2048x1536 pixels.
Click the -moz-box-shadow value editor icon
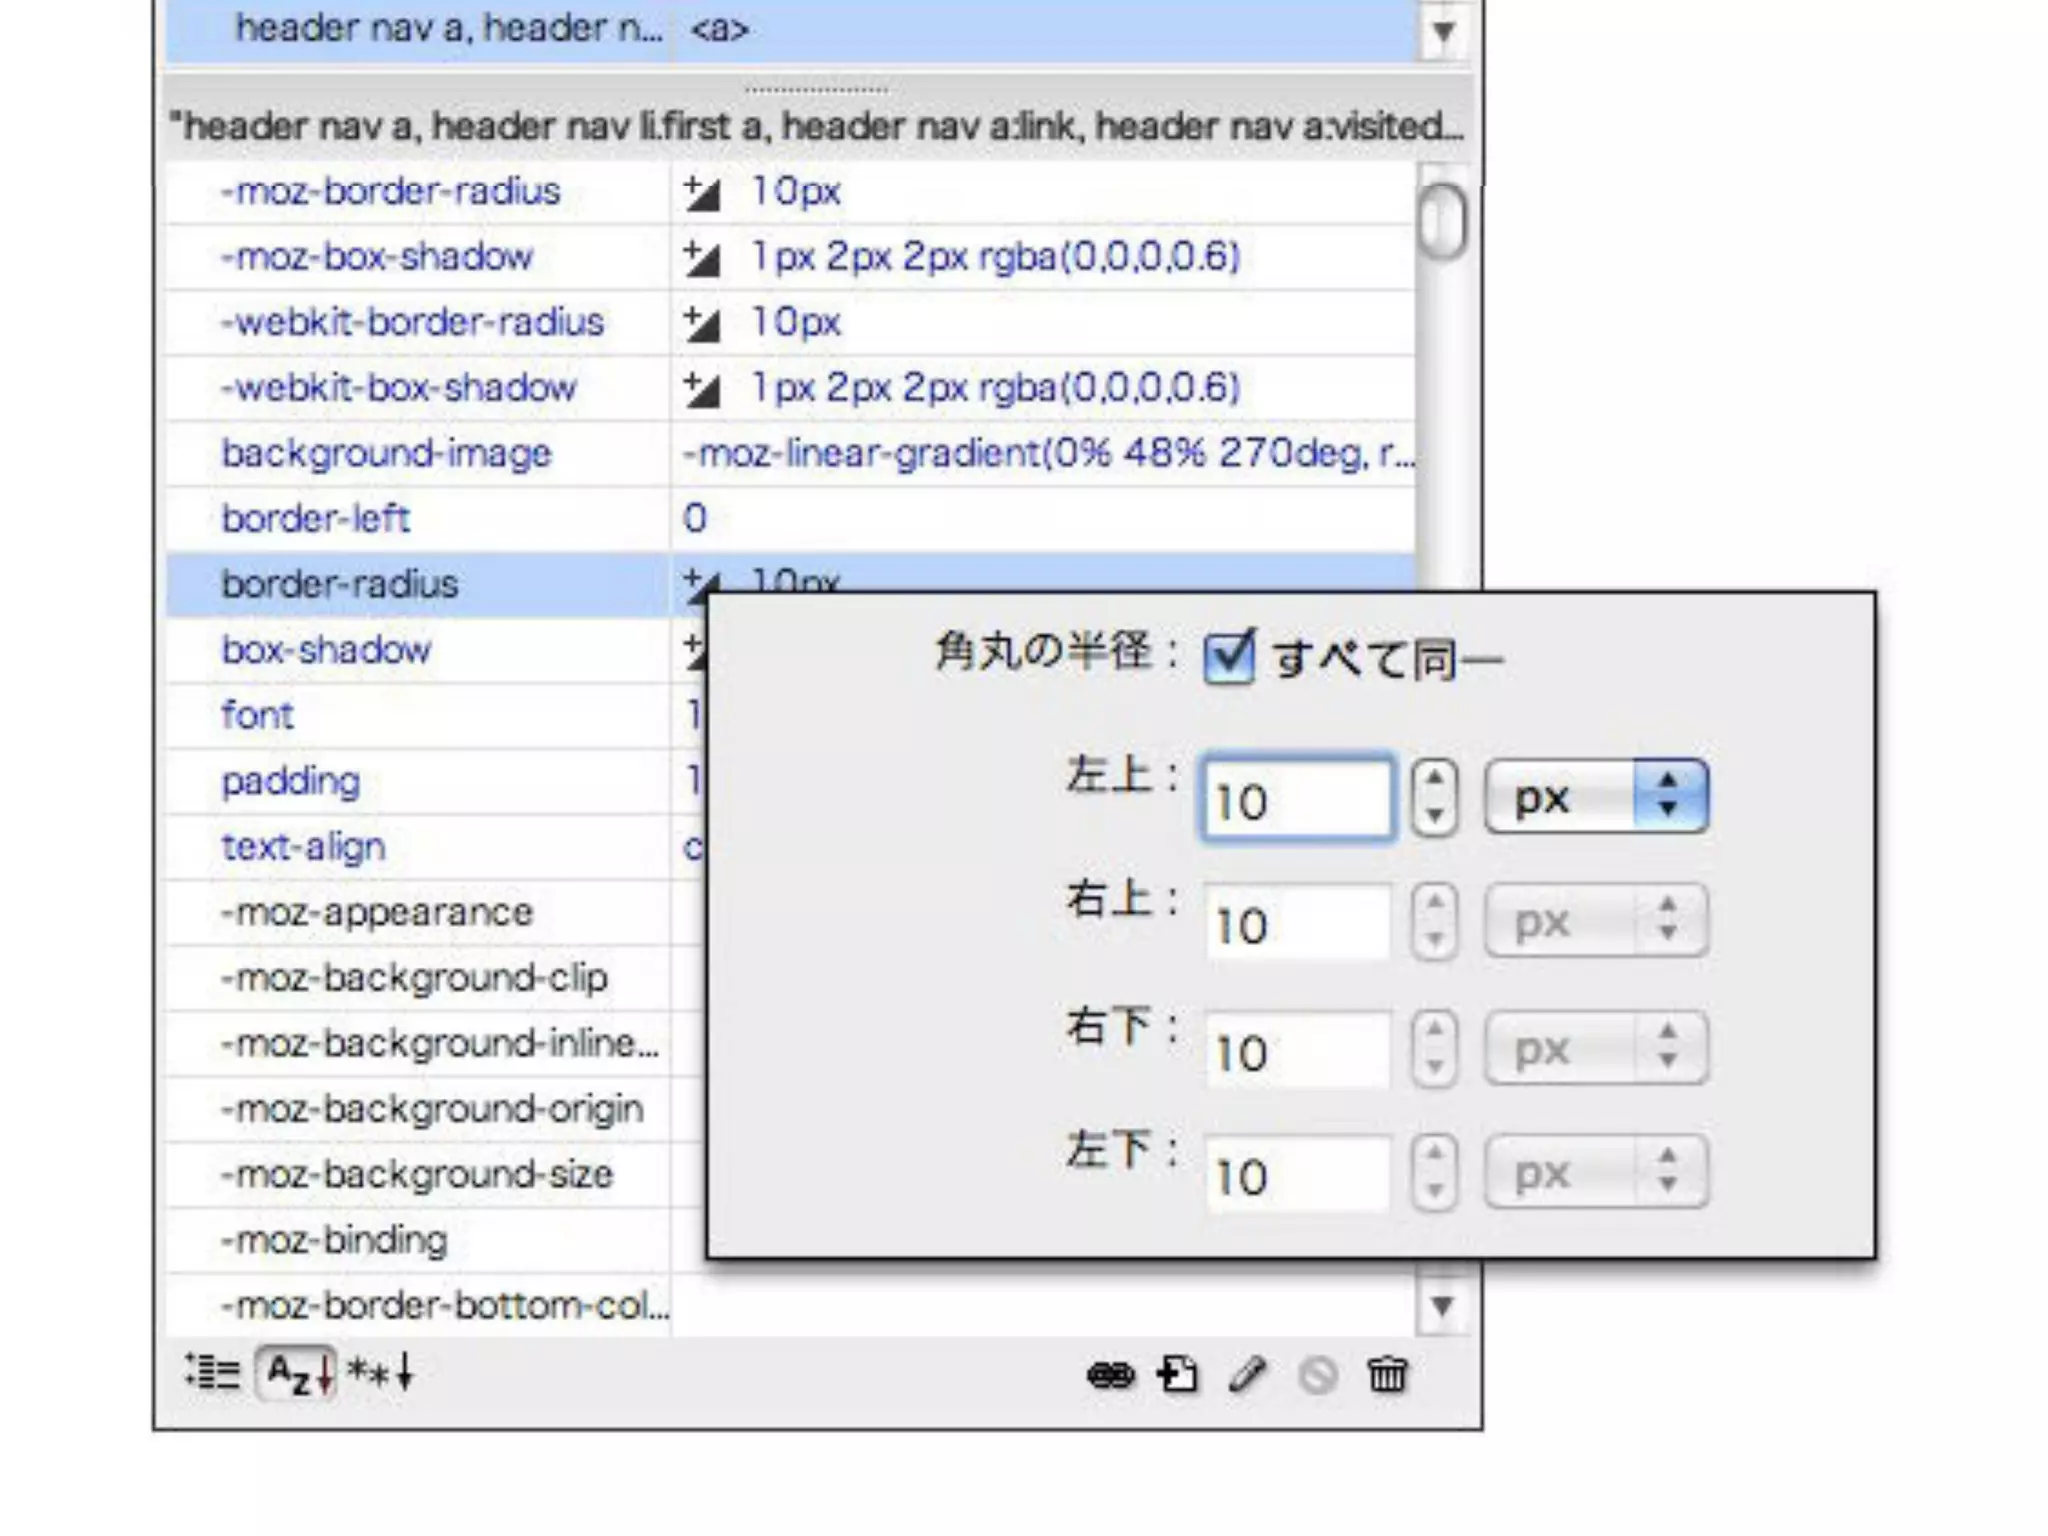click(702, 259)
